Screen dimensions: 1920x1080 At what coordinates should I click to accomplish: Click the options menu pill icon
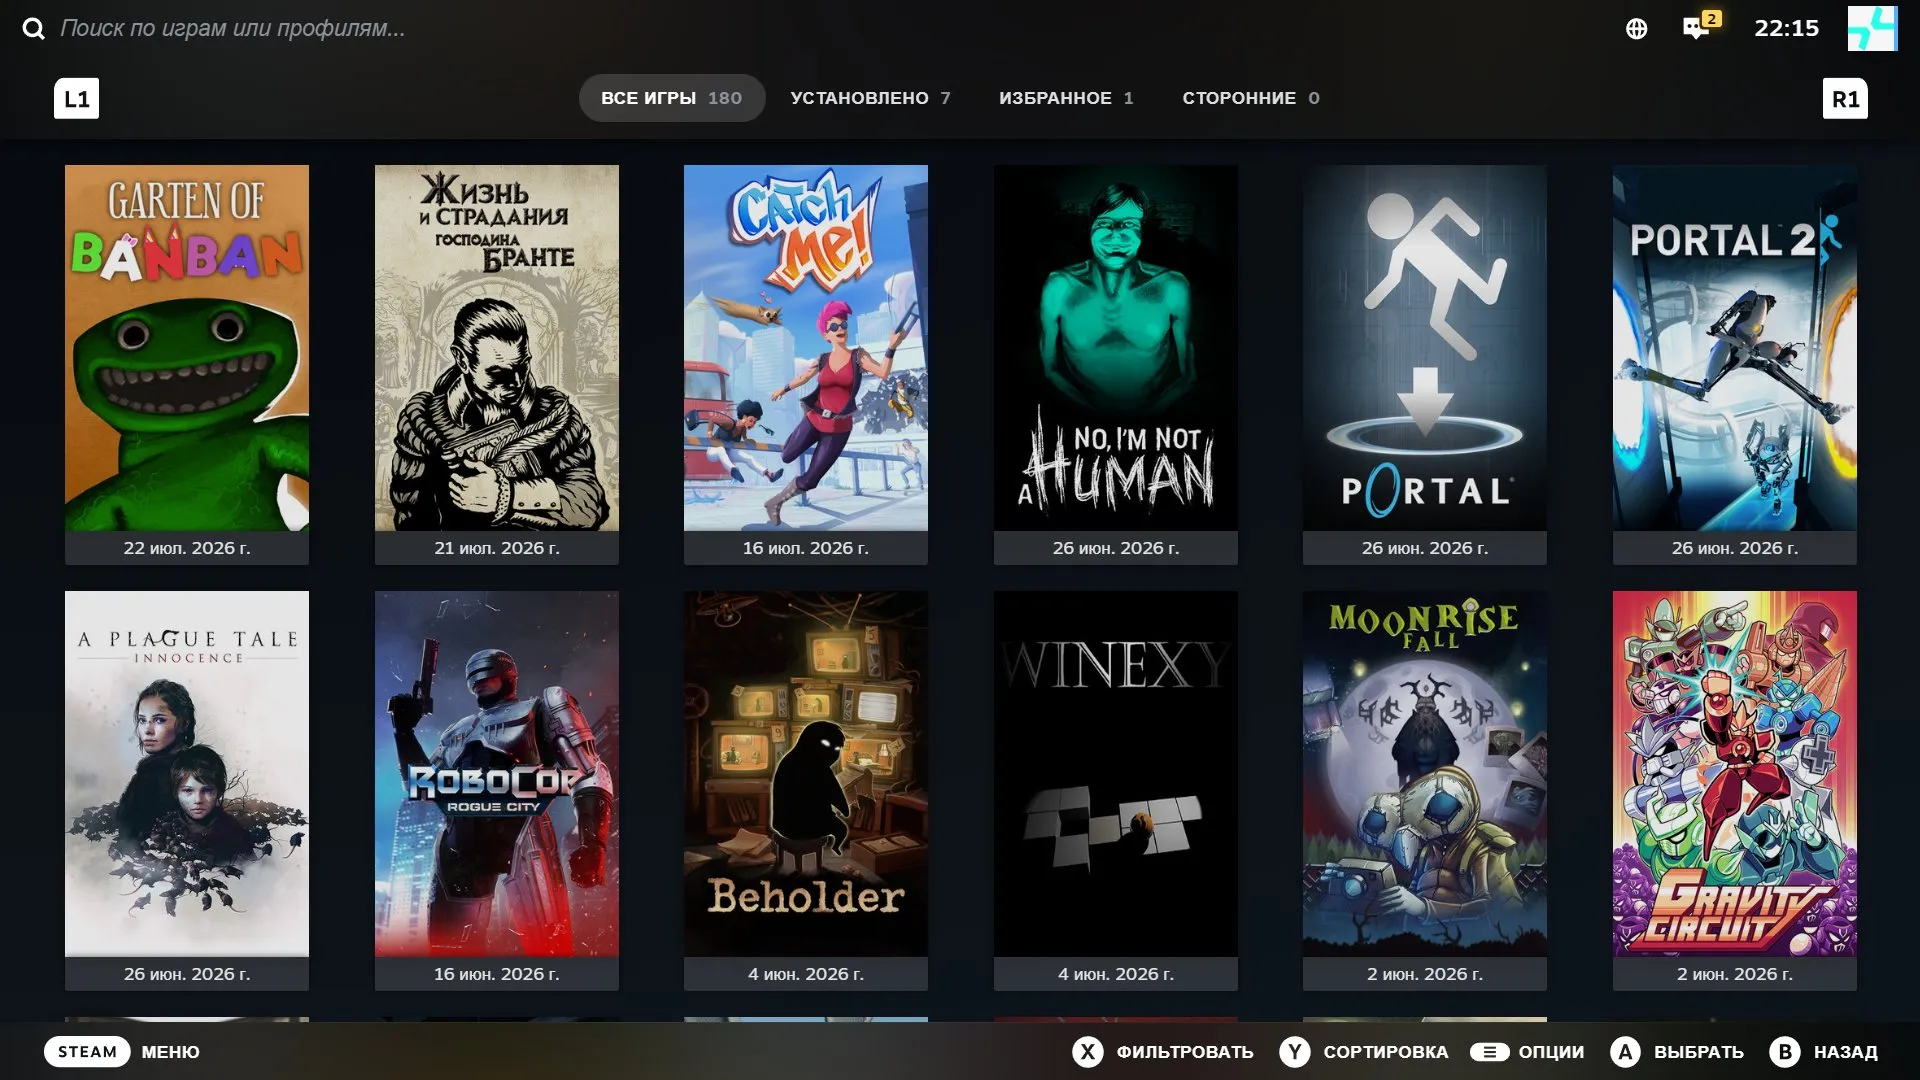tap(1489, 1052)
